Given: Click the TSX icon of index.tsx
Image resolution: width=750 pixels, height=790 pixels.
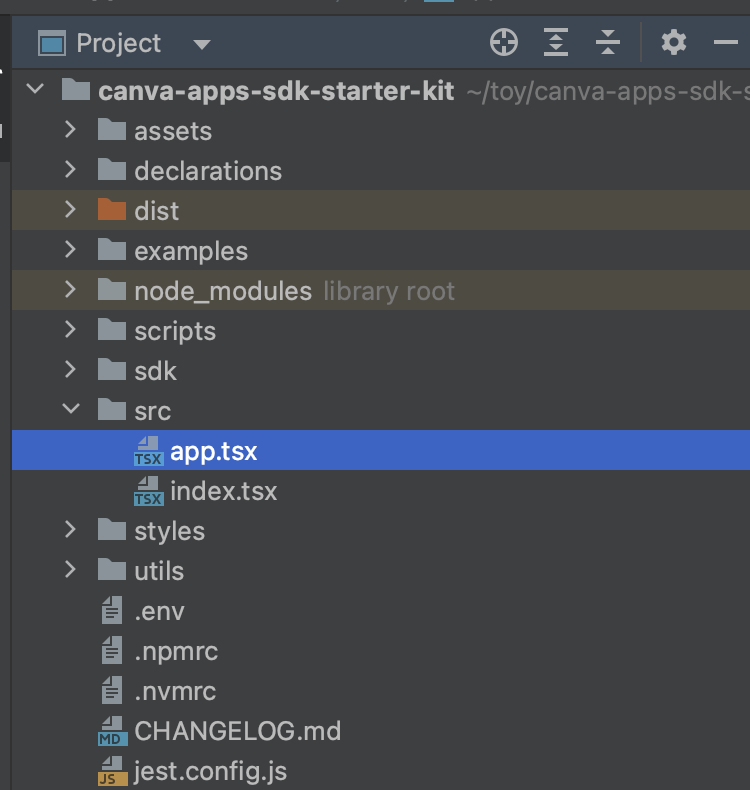Looking at the screenshot, I should click(x=149, y=491).
